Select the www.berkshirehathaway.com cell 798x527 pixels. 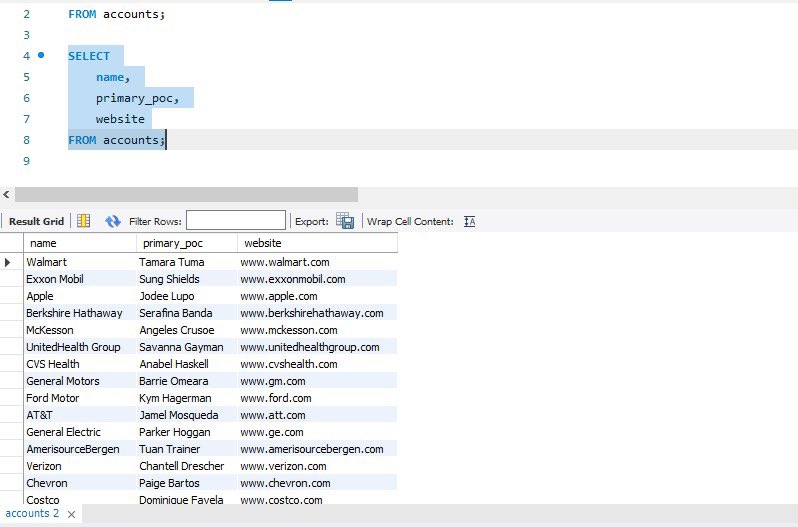point(317,313)
